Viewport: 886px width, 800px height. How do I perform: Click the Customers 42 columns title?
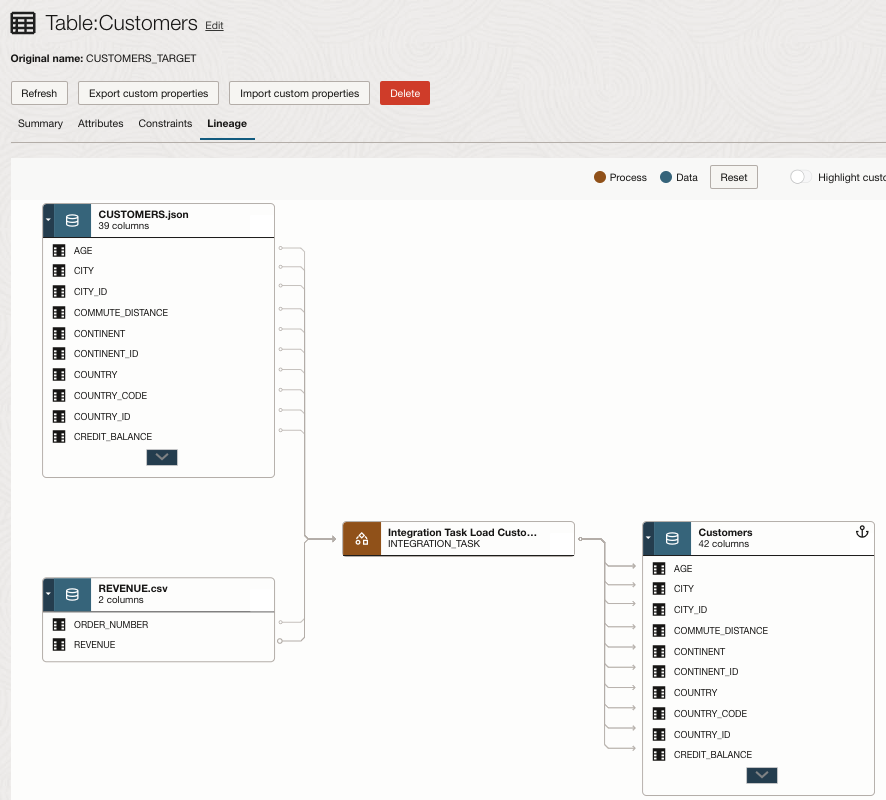click(x=726, y=538)
